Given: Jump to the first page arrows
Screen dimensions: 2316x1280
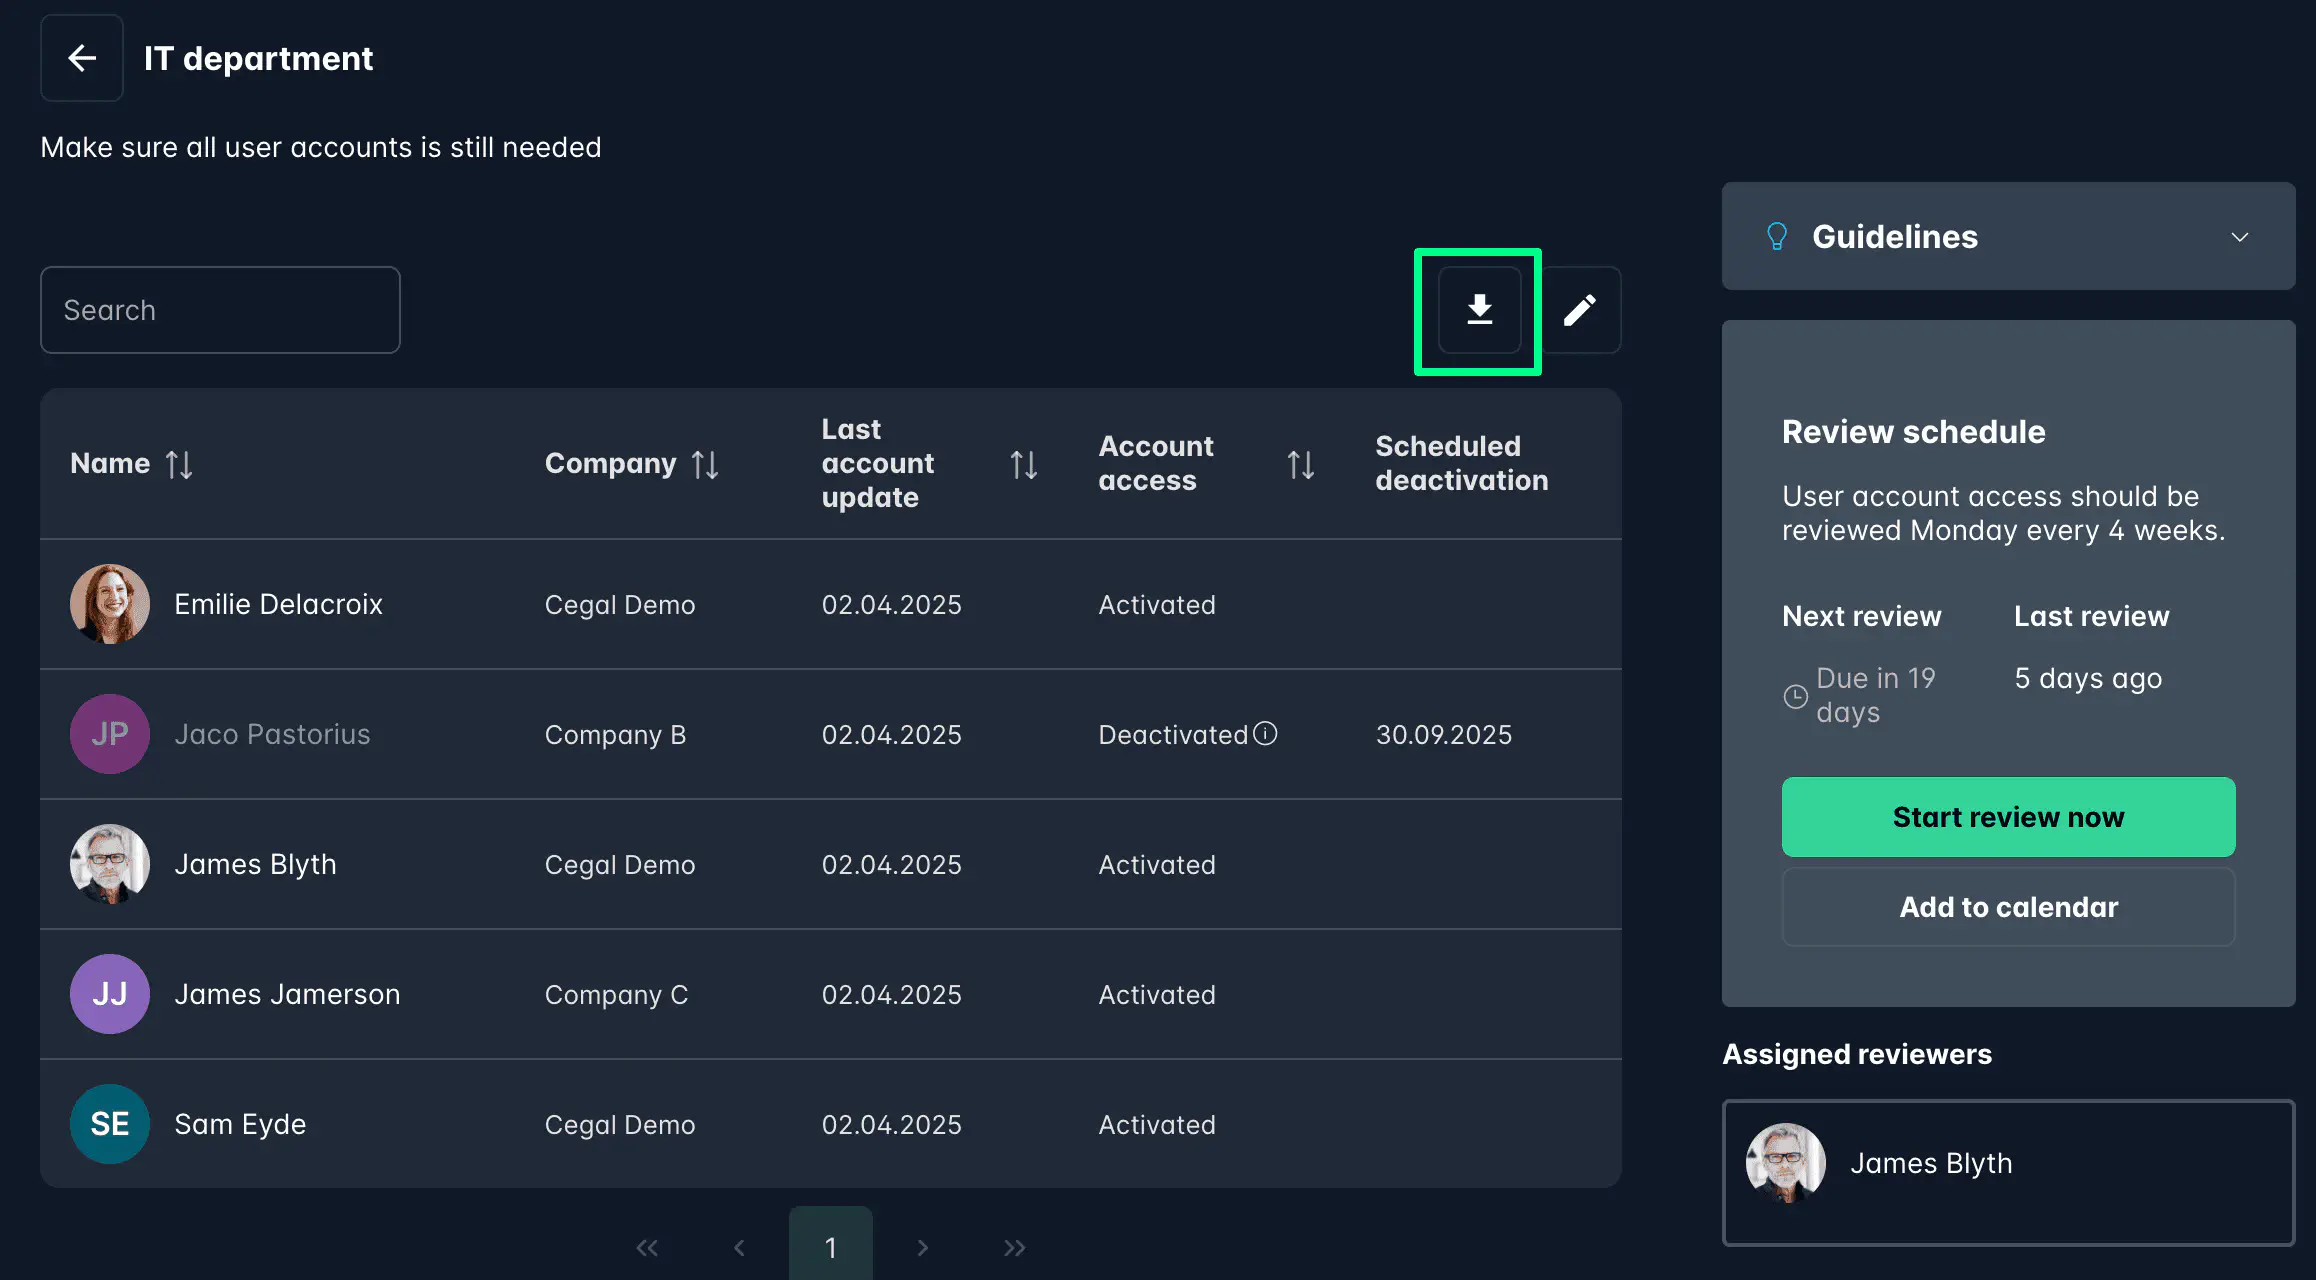Looking at the screenshot, I should [647, 1247].
